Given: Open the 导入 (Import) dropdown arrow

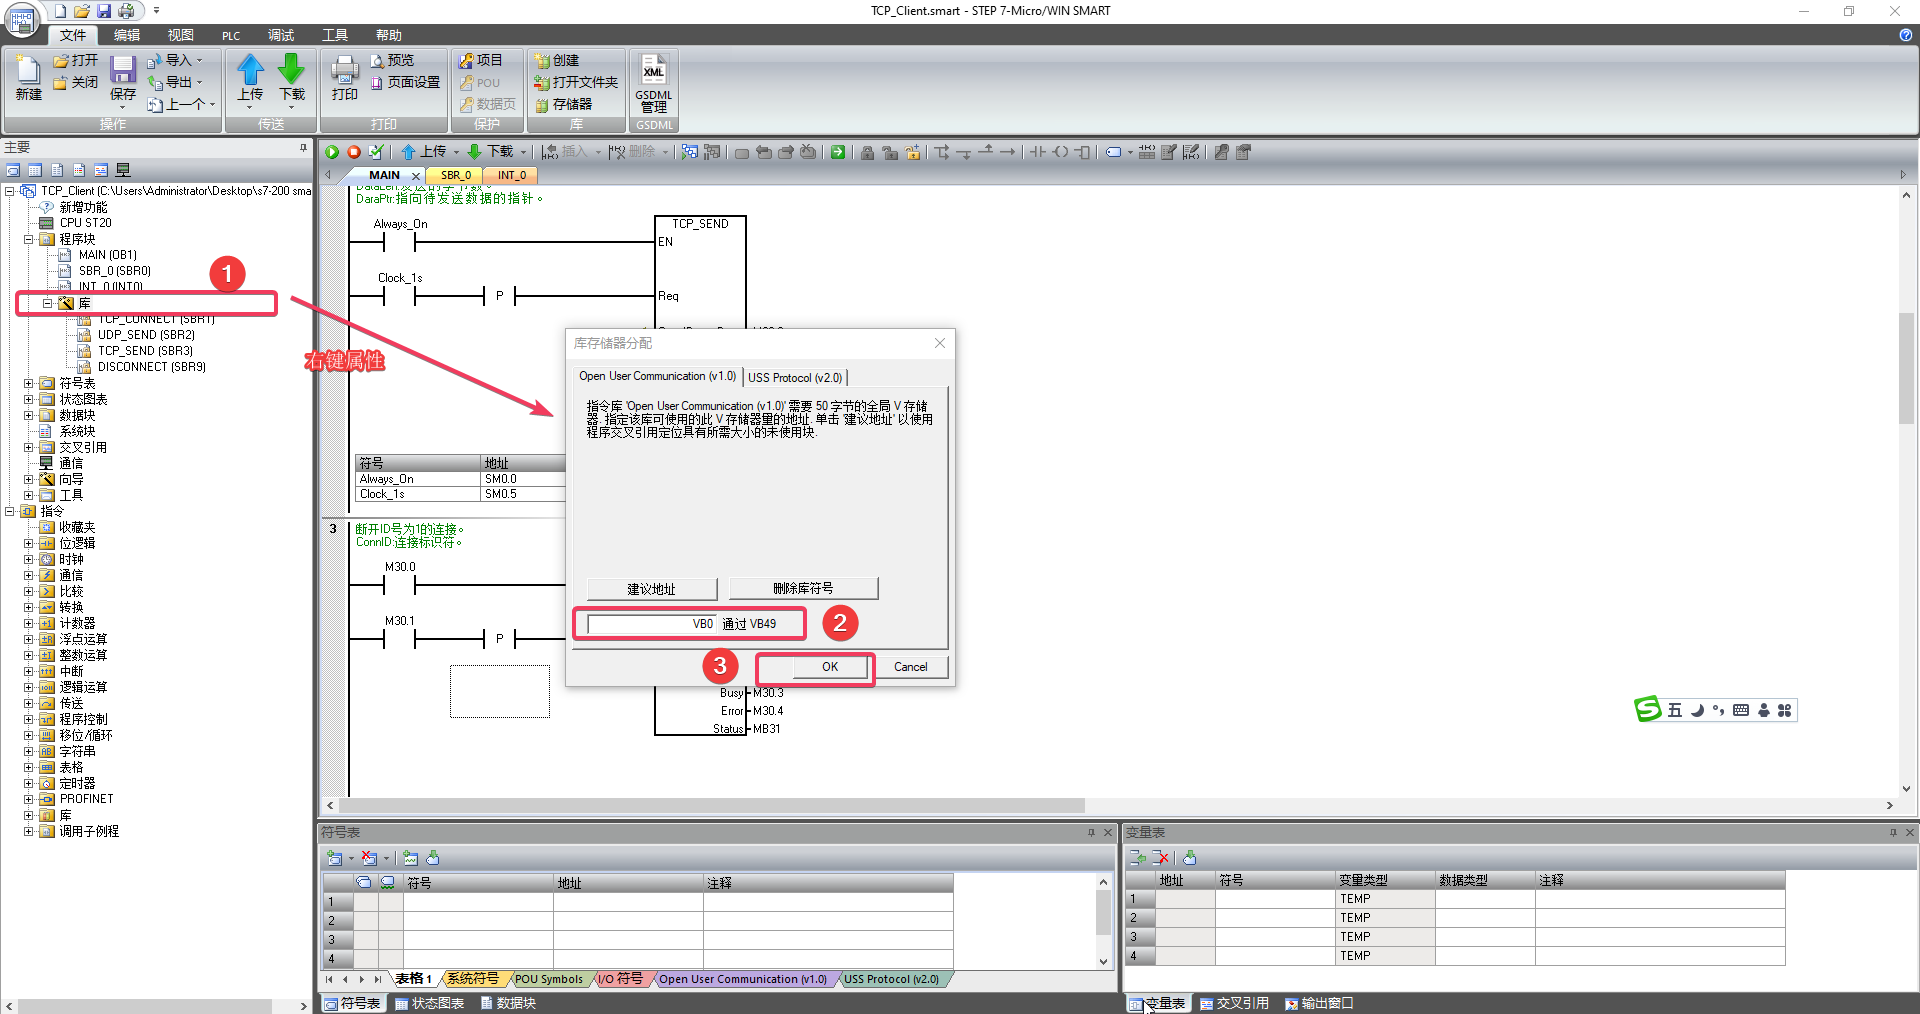Looking at the screenshot, I should tap(199, 61).
